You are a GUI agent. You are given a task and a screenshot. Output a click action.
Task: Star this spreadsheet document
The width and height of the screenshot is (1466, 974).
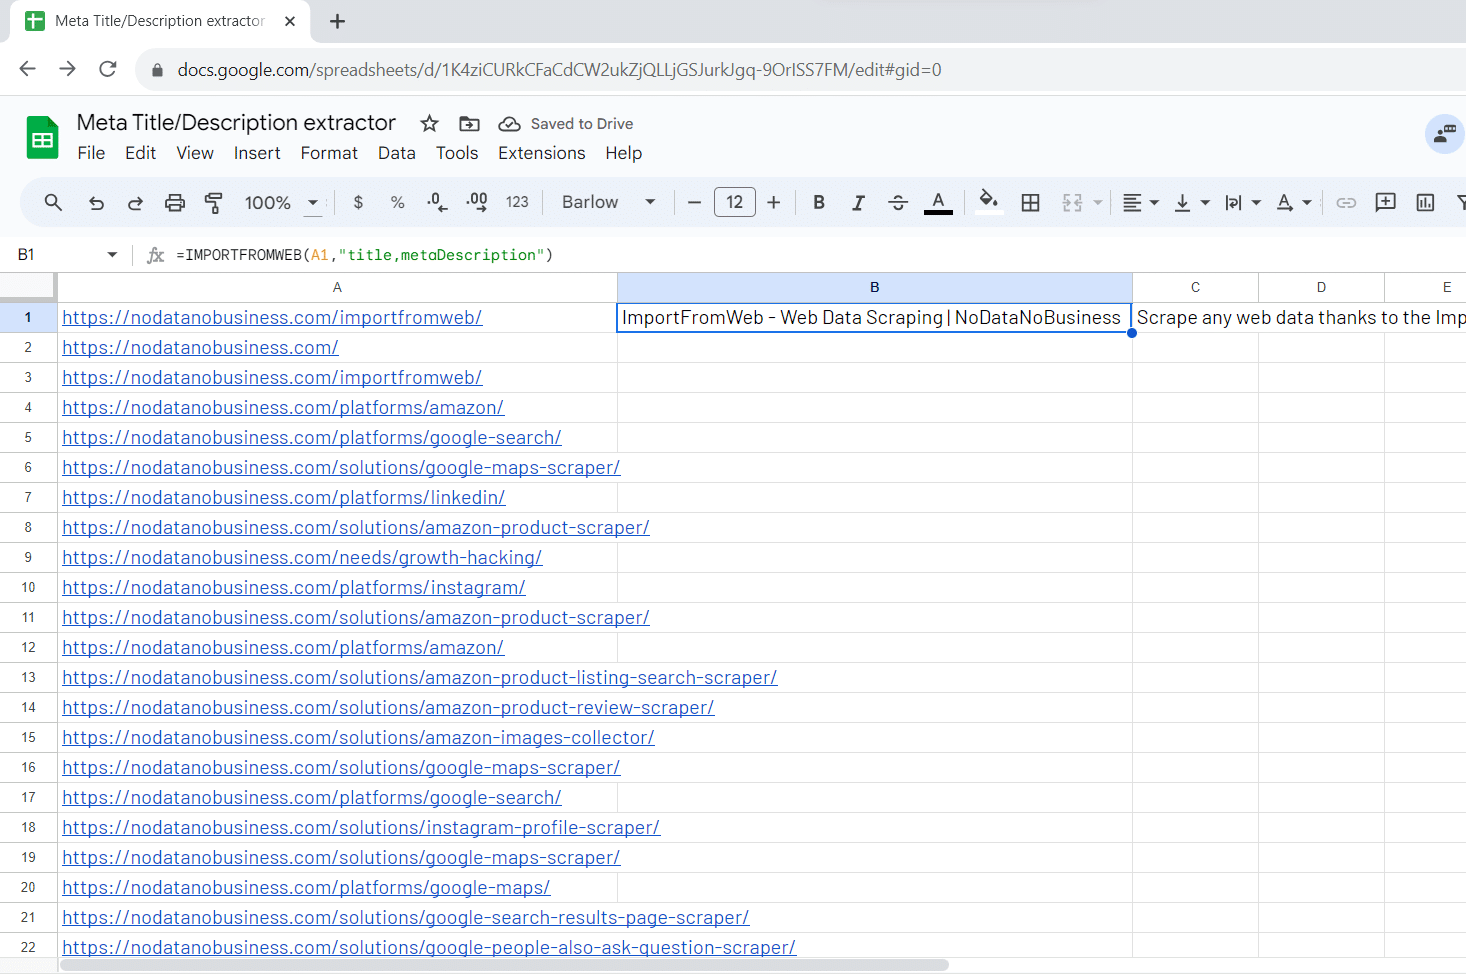click(x=429, y=123)
